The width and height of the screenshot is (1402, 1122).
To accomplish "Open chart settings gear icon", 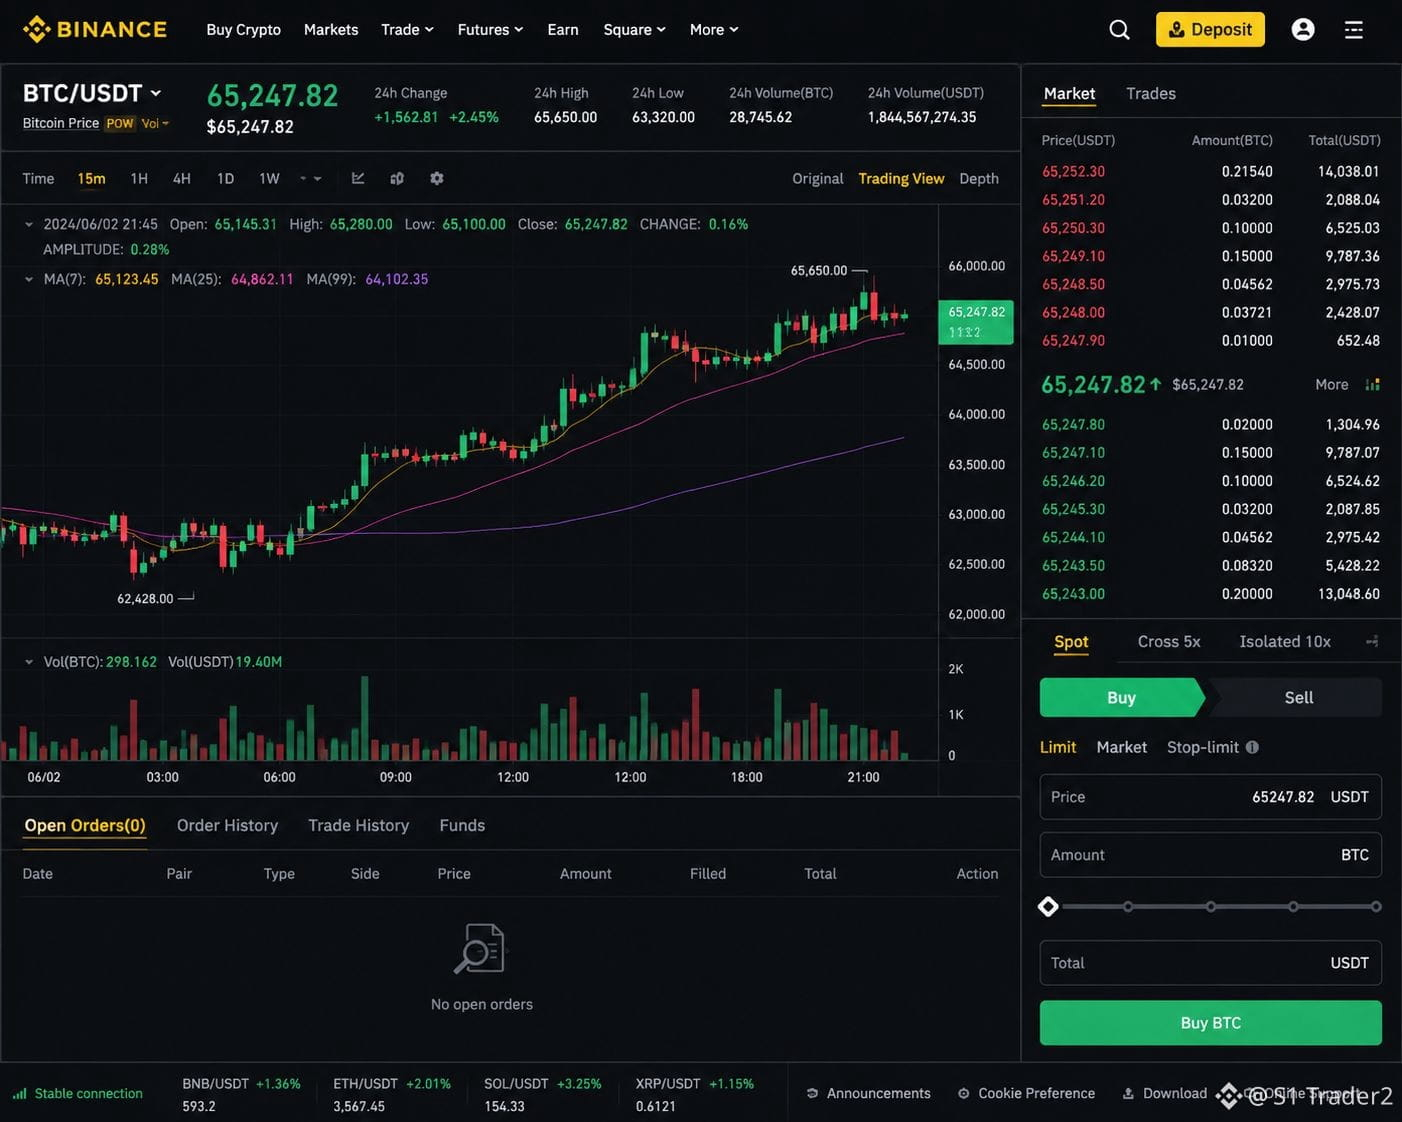I will pyautogui.click(x=437, y=178).
